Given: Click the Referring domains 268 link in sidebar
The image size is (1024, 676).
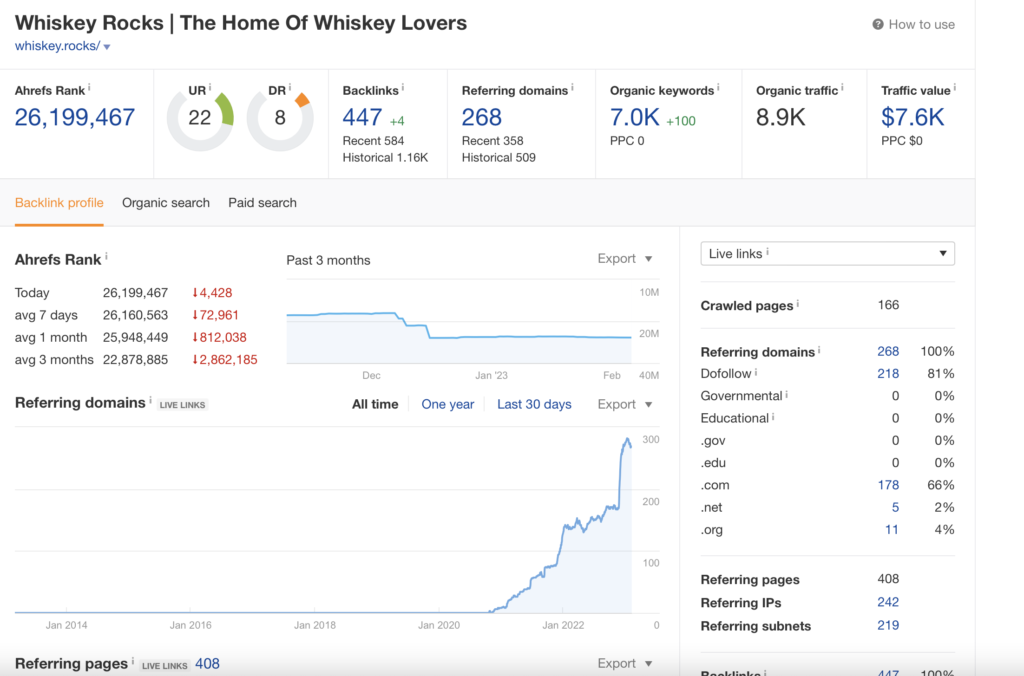Looking at the screenshot, I should 888,351.
